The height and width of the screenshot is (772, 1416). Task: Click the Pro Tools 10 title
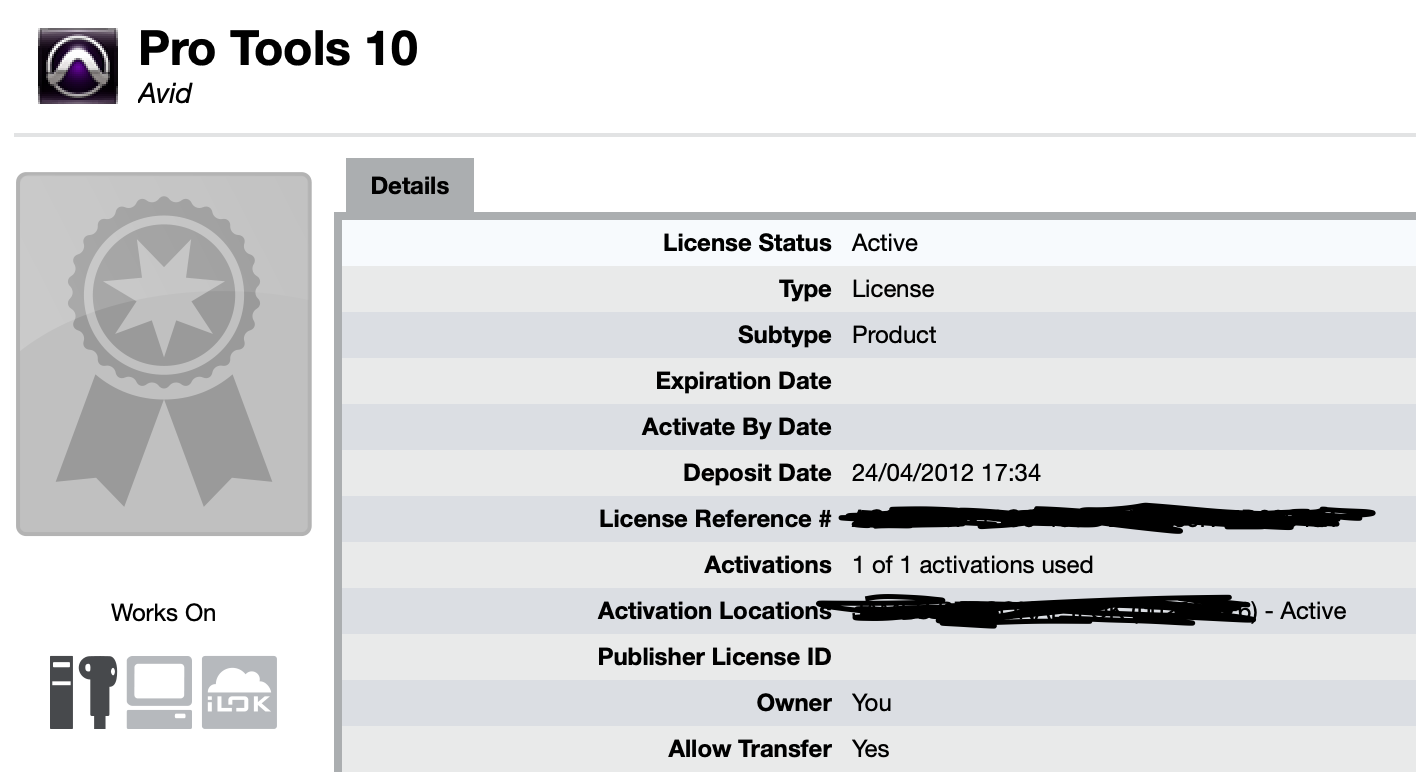pyautogui.click(x=278, y=48)
